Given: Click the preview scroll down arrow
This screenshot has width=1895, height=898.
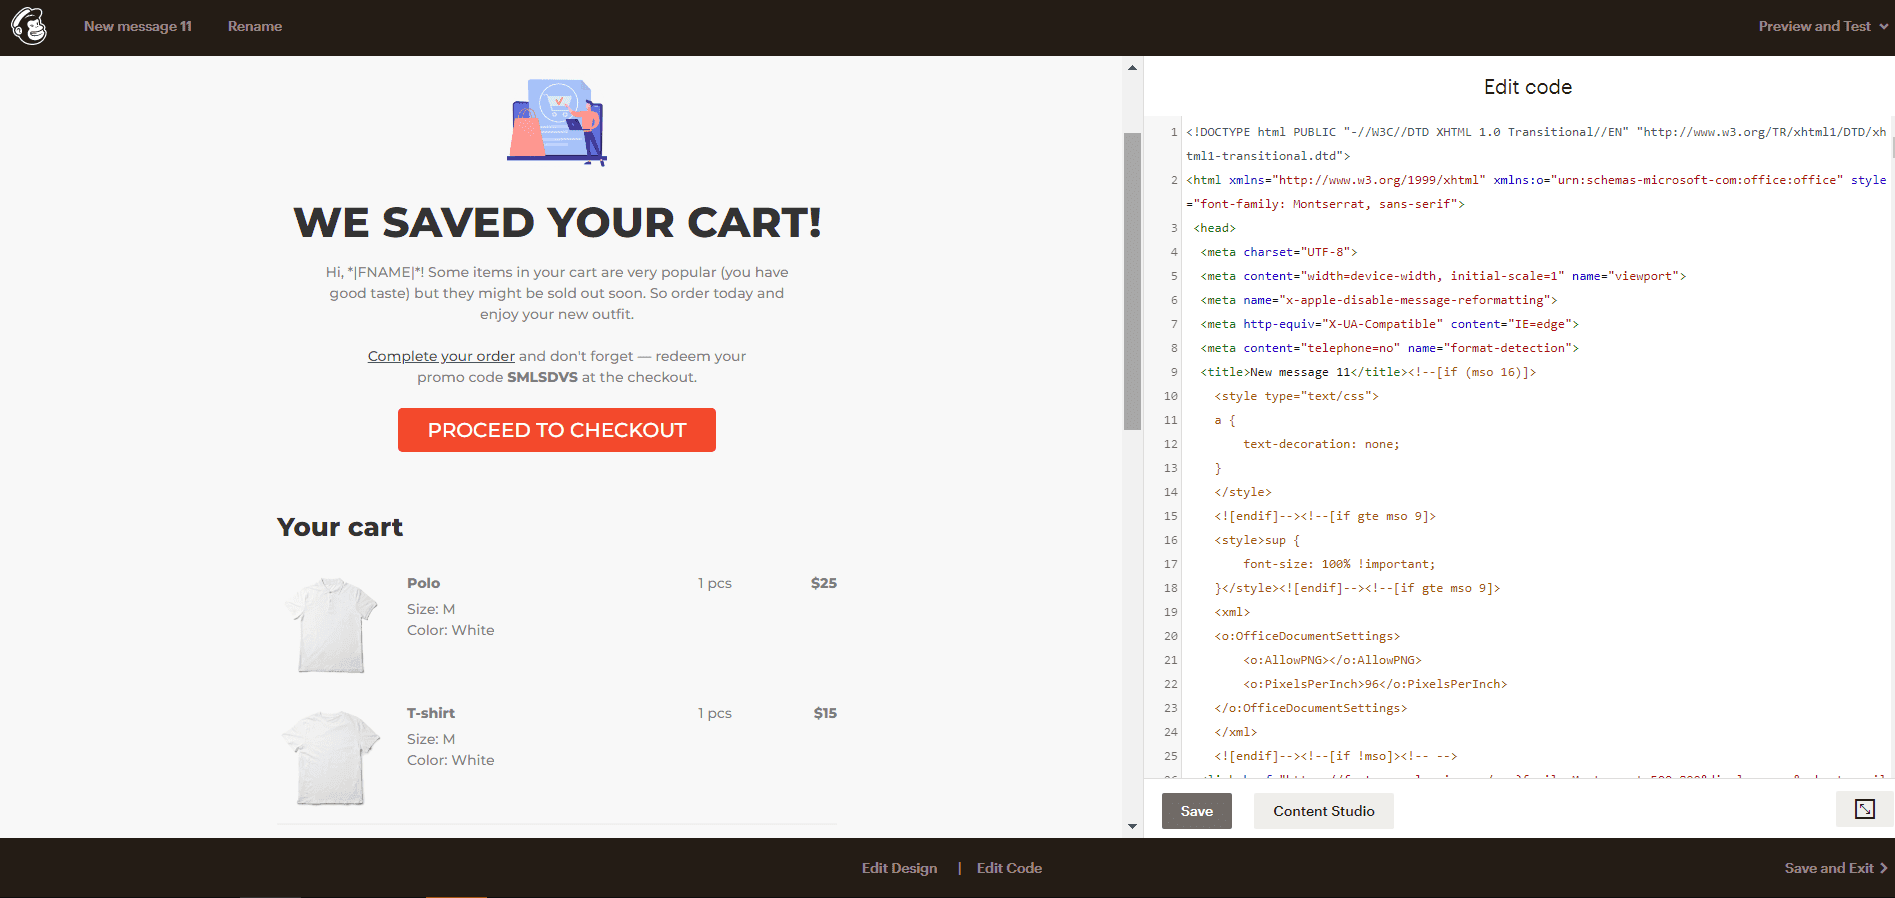Looking at the screenshot, I should (x=1132, y=826).
